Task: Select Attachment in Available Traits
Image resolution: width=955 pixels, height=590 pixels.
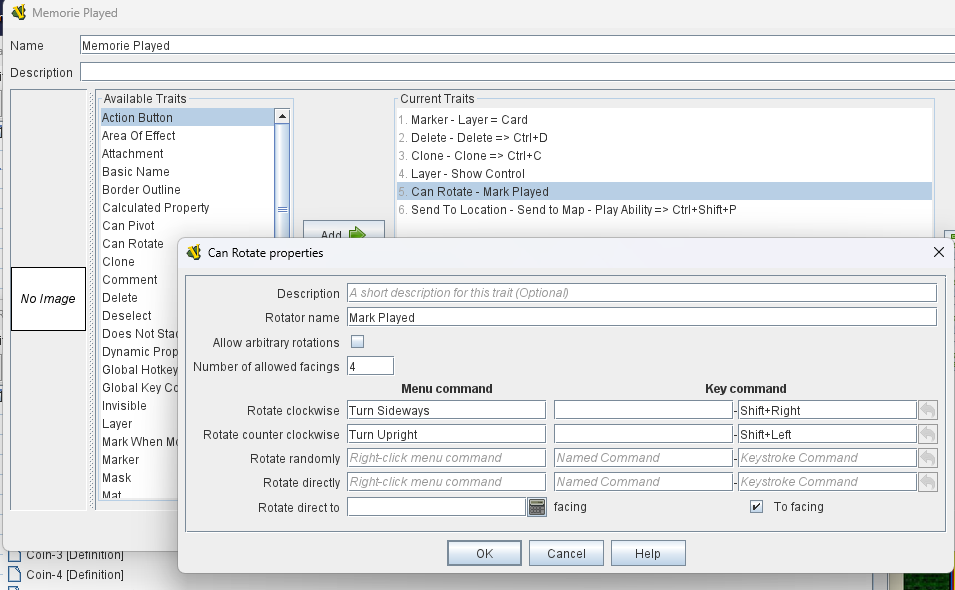Action: [x=188, y=153]
